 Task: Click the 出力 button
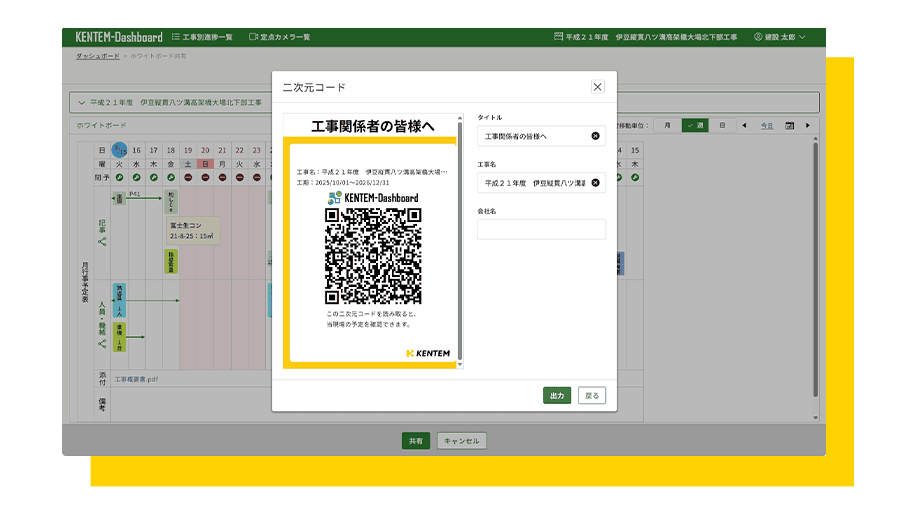(557, 395)
